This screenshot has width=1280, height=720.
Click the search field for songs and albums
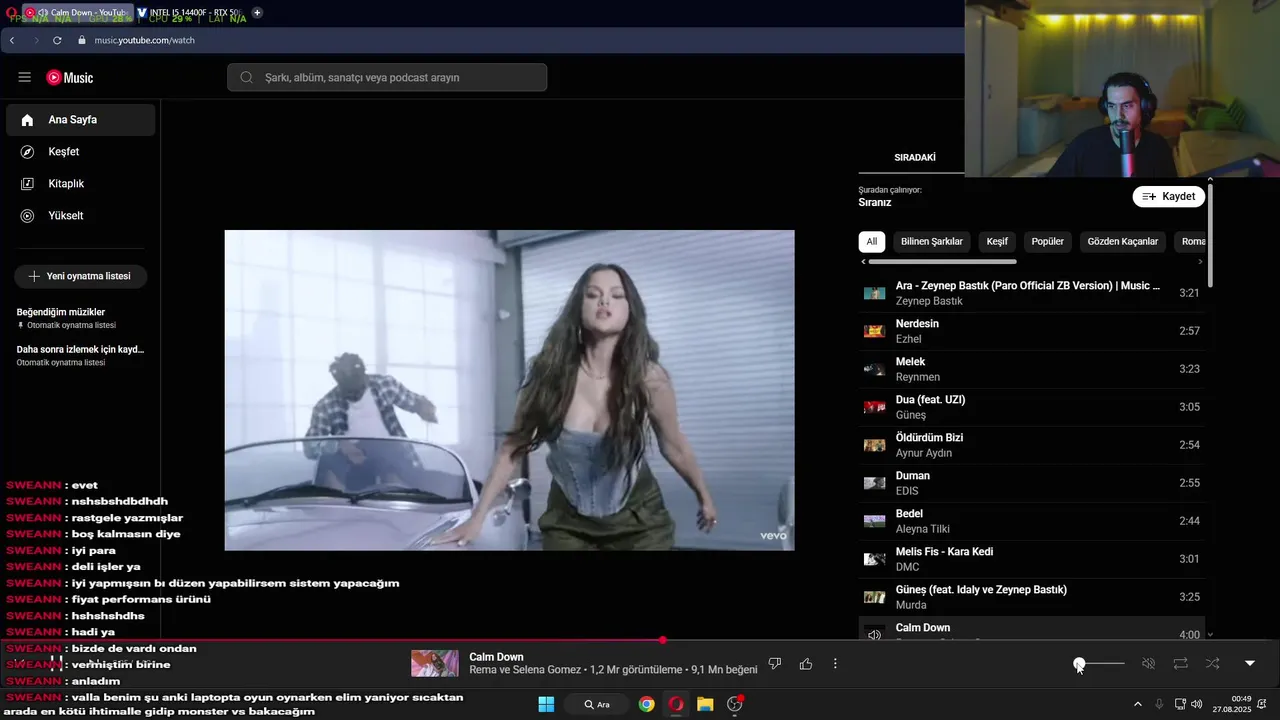tap(387, 77)
